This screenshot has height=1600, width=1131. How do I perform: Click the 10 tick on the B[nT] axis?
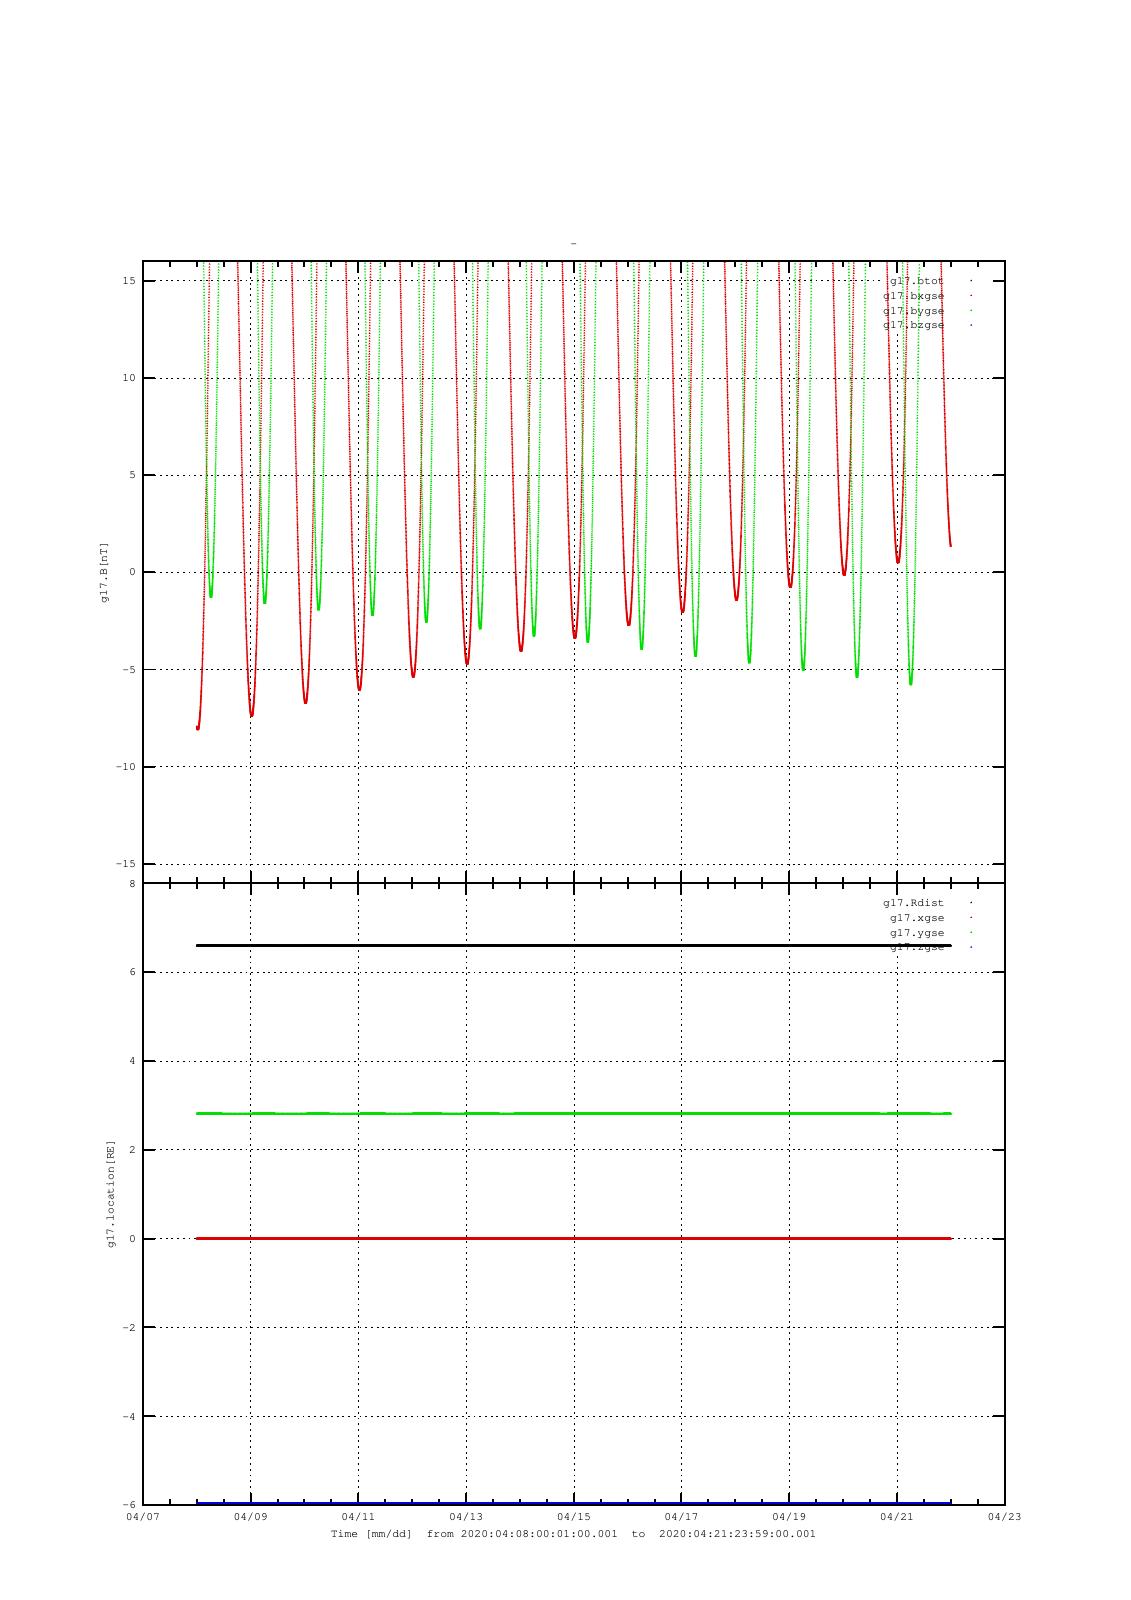click(x=129, y=378)
